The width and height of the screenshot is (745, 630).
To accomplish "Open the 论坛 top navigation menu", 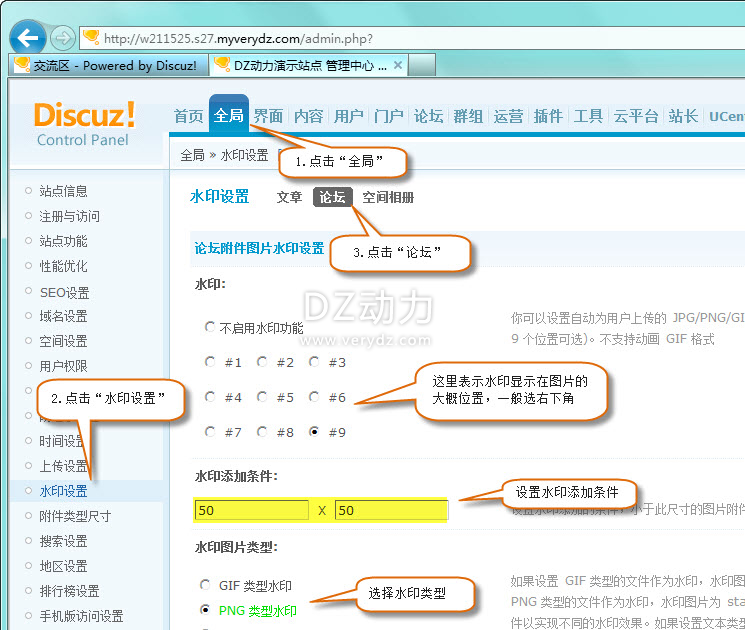I will click(x=428, y=116).
